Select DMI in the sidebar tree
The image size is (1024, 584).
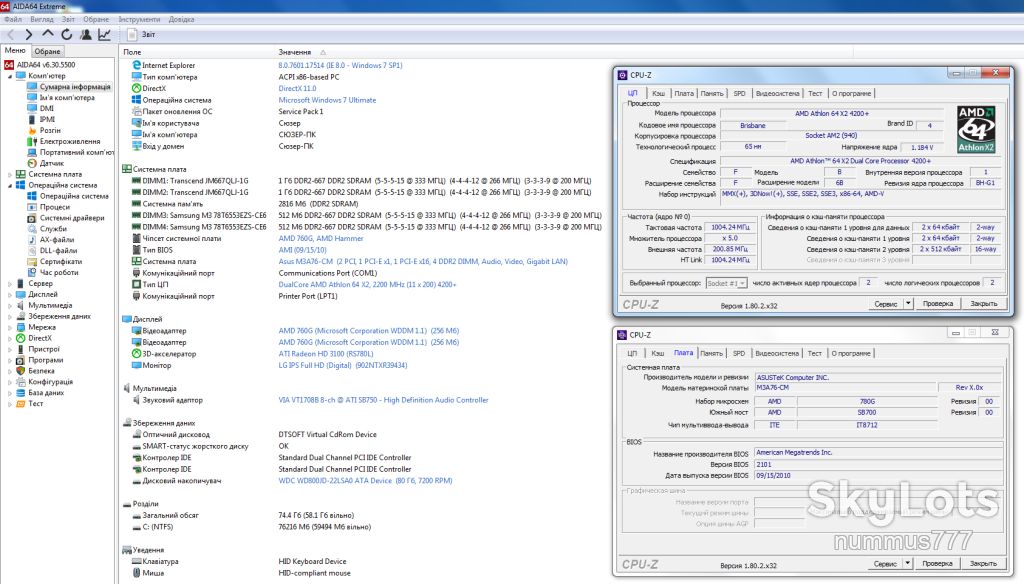pos(46,108)
